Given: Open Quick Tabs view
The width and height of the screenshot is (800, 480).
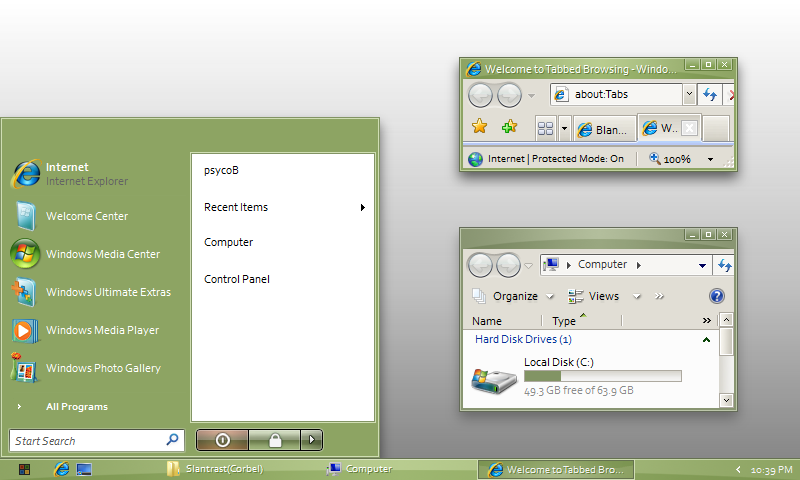Looking at the screenshot, I should coord(545,128).
